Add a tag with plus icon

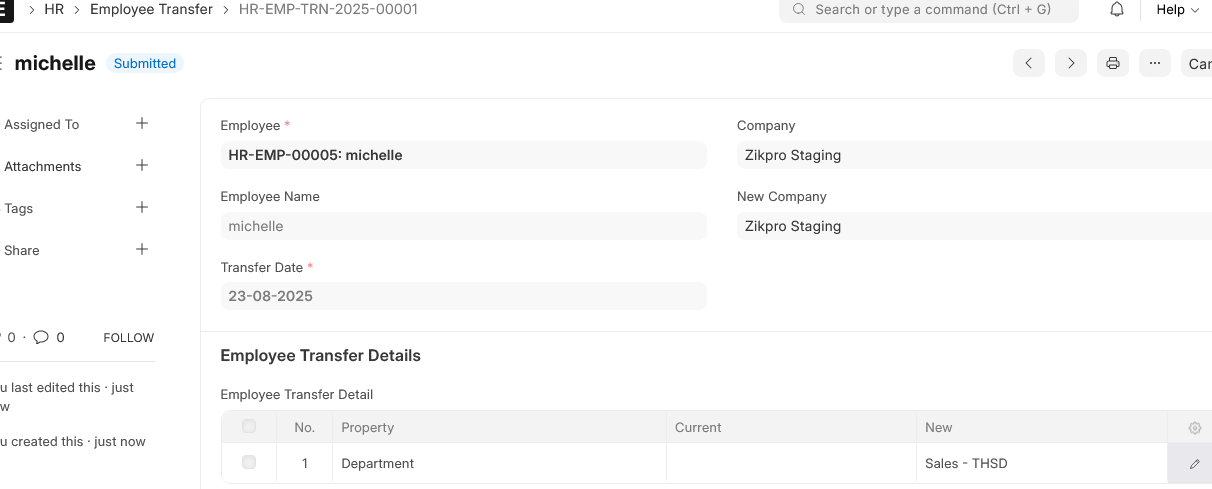142,207
